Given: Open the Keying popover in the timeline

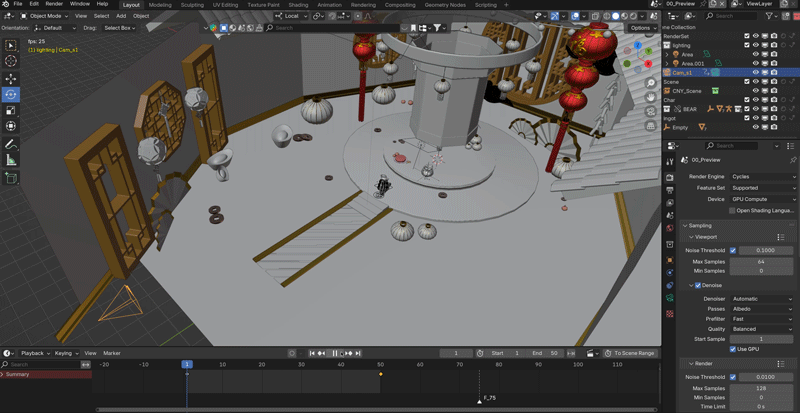Looking at the screenshot, I should pyautogui.click(x=66, y=353).
